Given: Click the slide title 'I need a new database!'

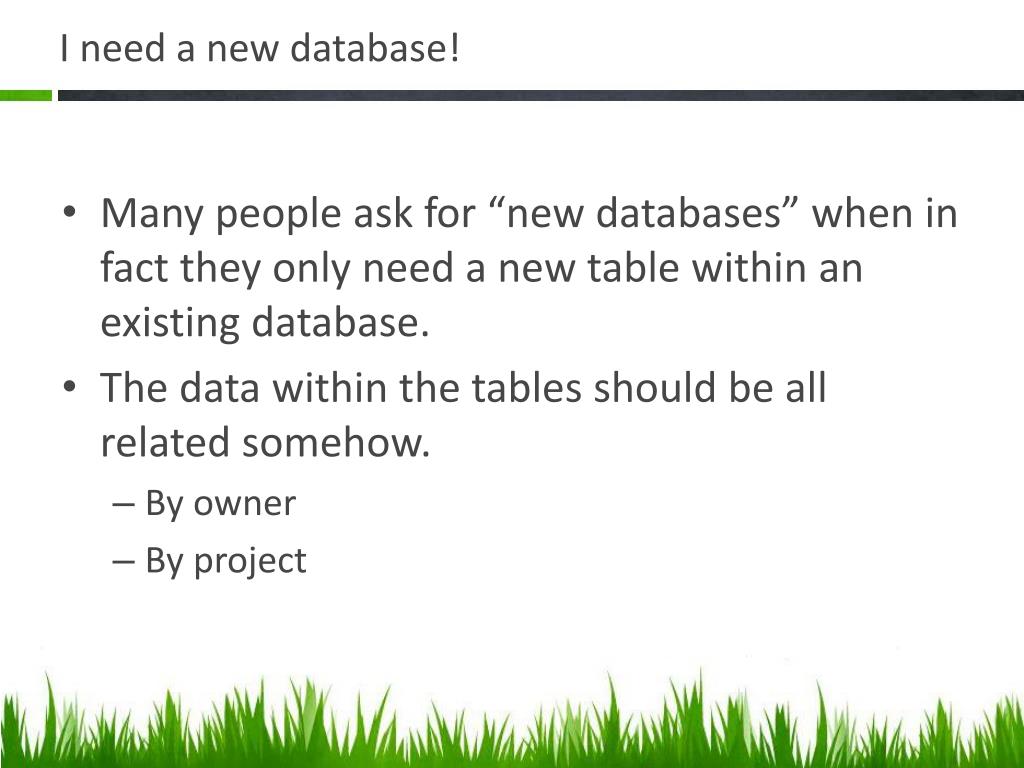Looking at the screenshot, I should 260,49.
